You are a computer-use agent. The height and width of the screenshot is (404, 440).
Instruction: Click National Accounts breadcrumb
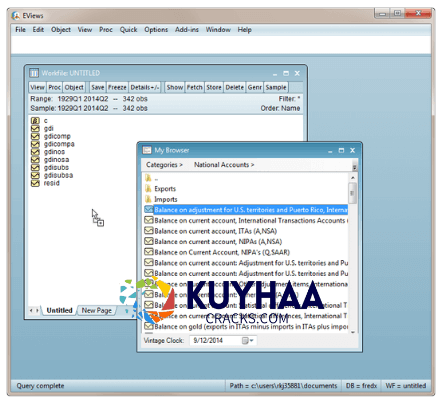coord(224,165)
